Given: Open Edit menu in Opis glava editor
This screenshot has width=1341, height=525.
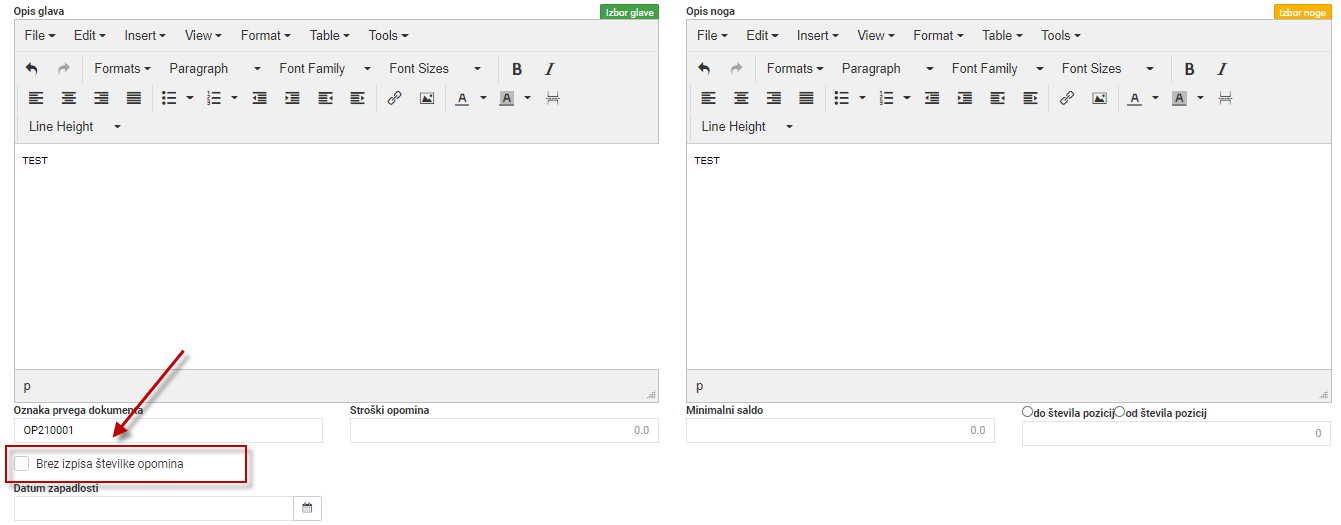Looking at the screenshot, I should pyautogui.click(x=89, y=35).
